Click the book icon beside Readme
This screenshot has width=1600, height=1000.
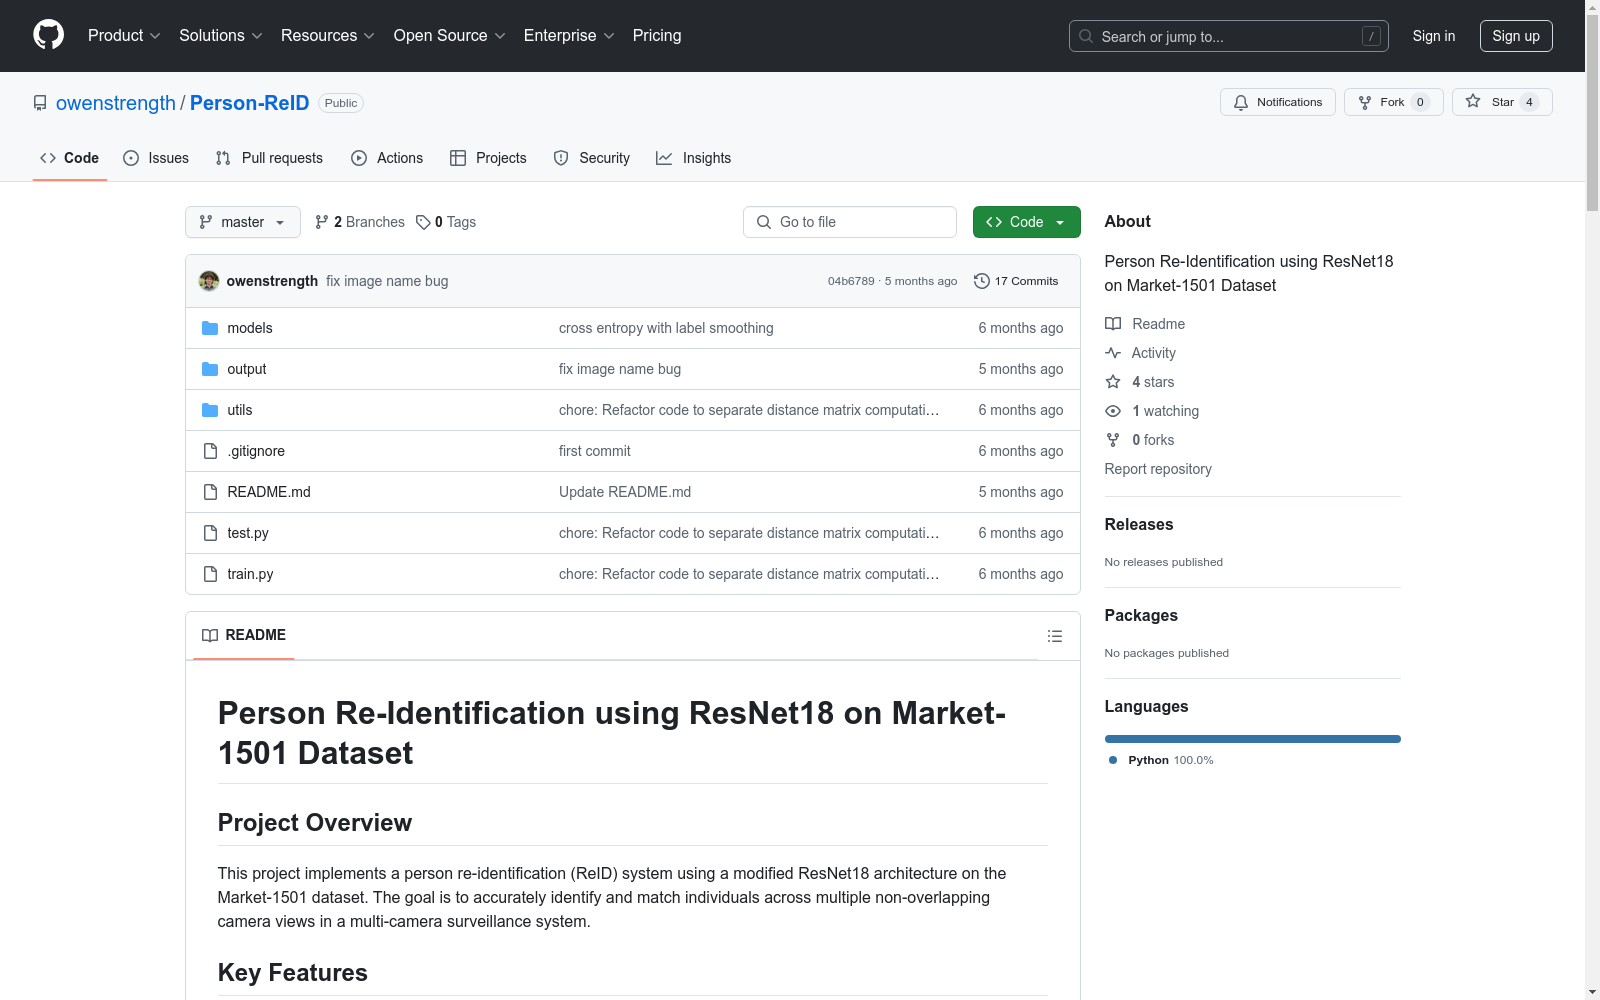point(1113,324)
